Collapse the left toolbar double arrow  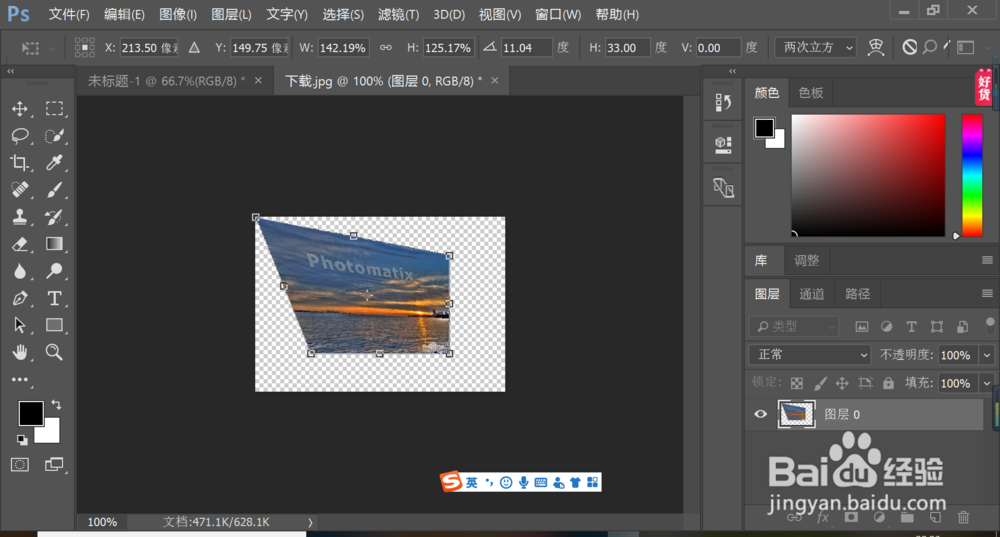click(11, 71)
